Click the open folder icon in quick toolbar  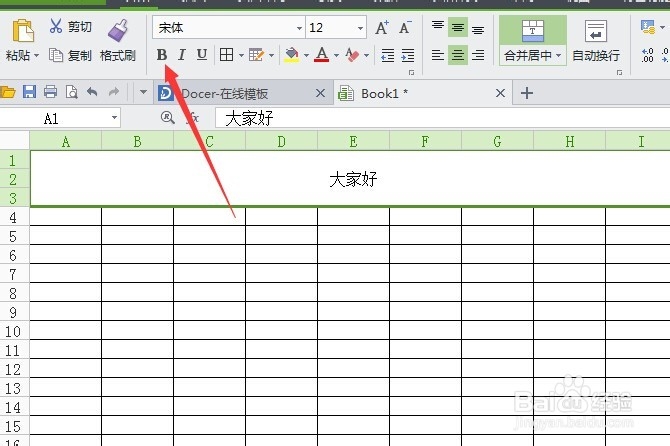click(7, 92)
